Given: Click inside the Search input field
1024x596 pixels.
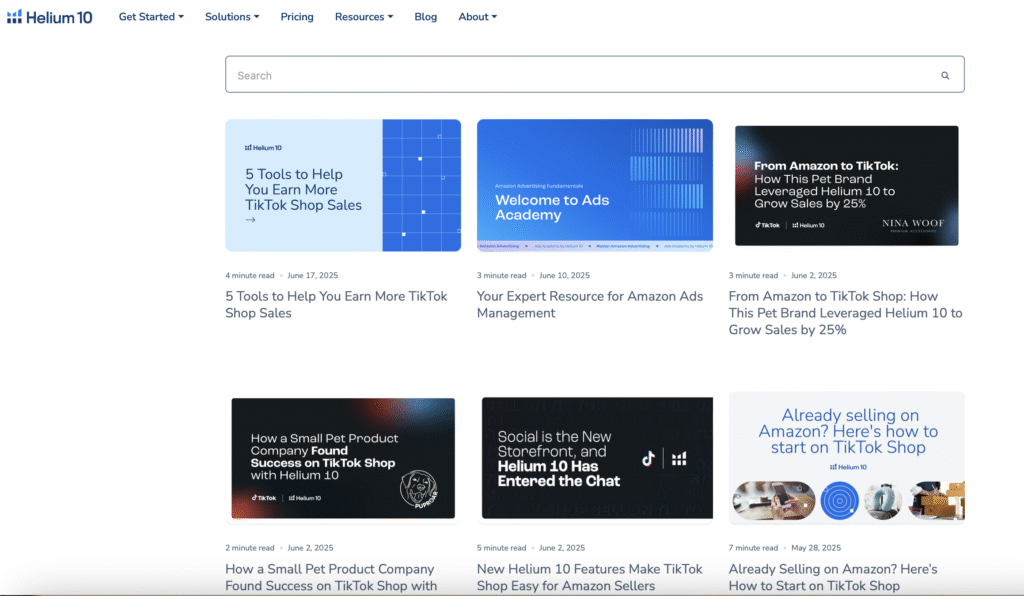Looking at the screenshot, I should tap(580, 75).
